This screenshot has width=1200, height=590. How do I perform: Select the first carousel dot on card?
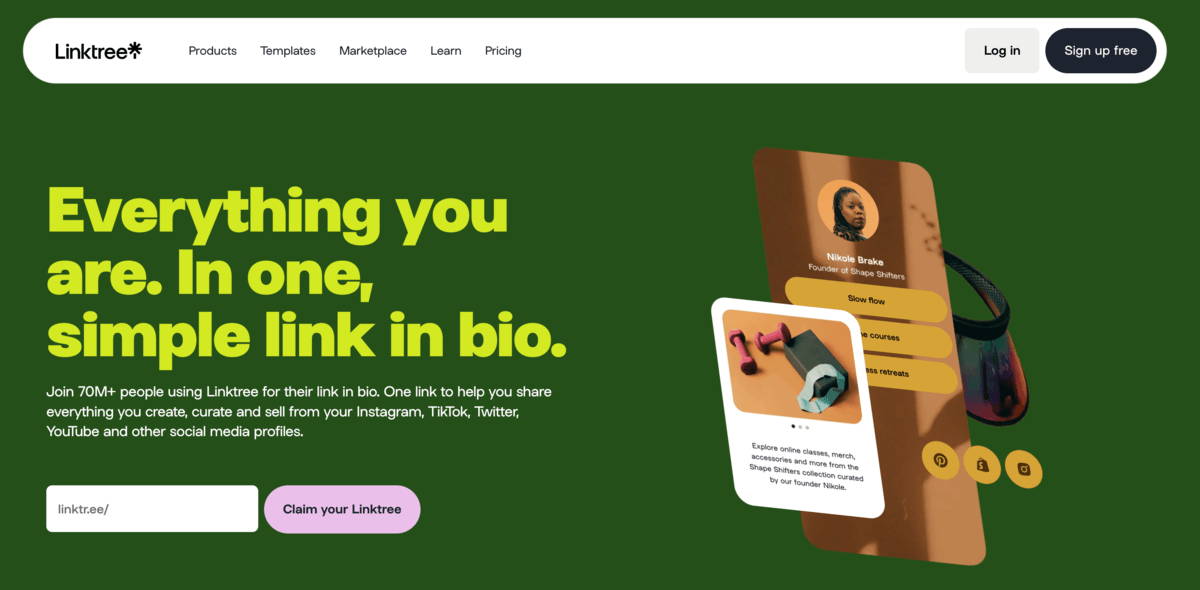click(x=793, y=426)
